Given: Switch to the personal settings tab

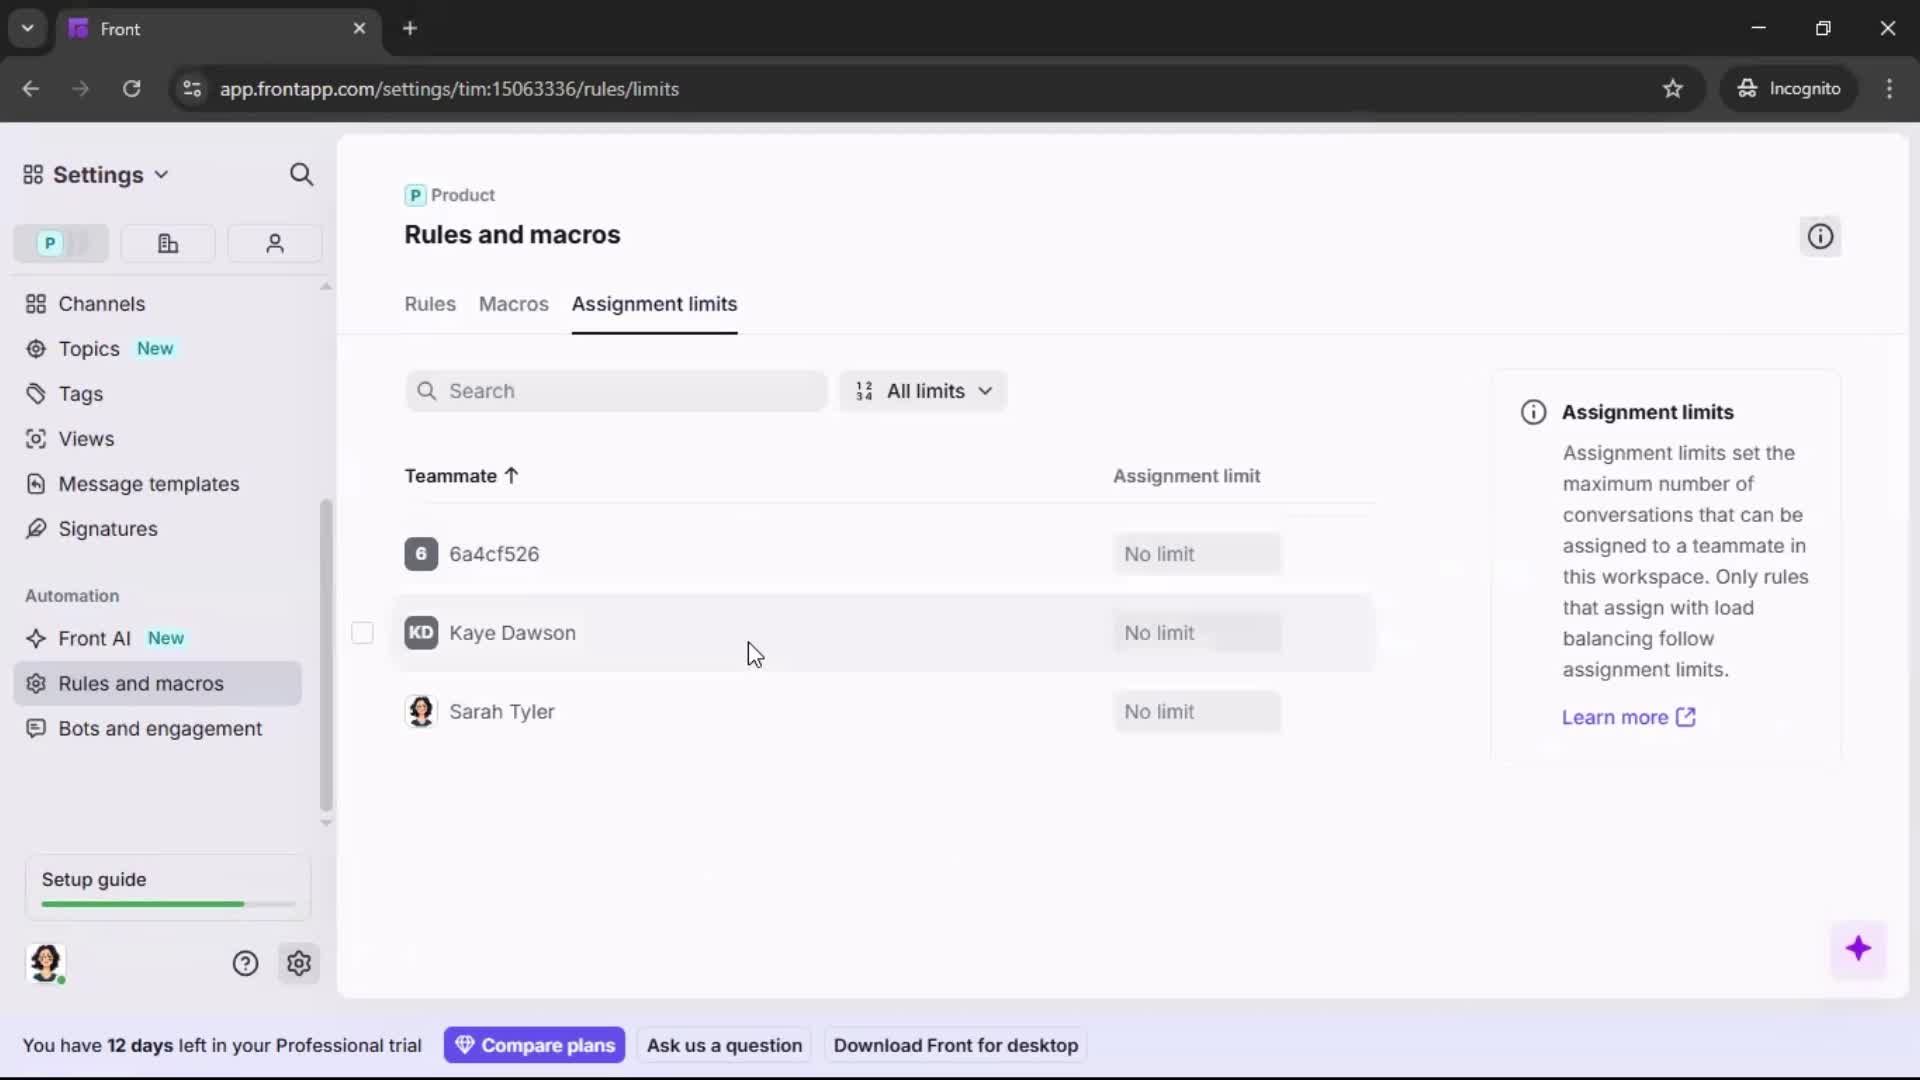Looking at the screenshot, I should [274, 243].
